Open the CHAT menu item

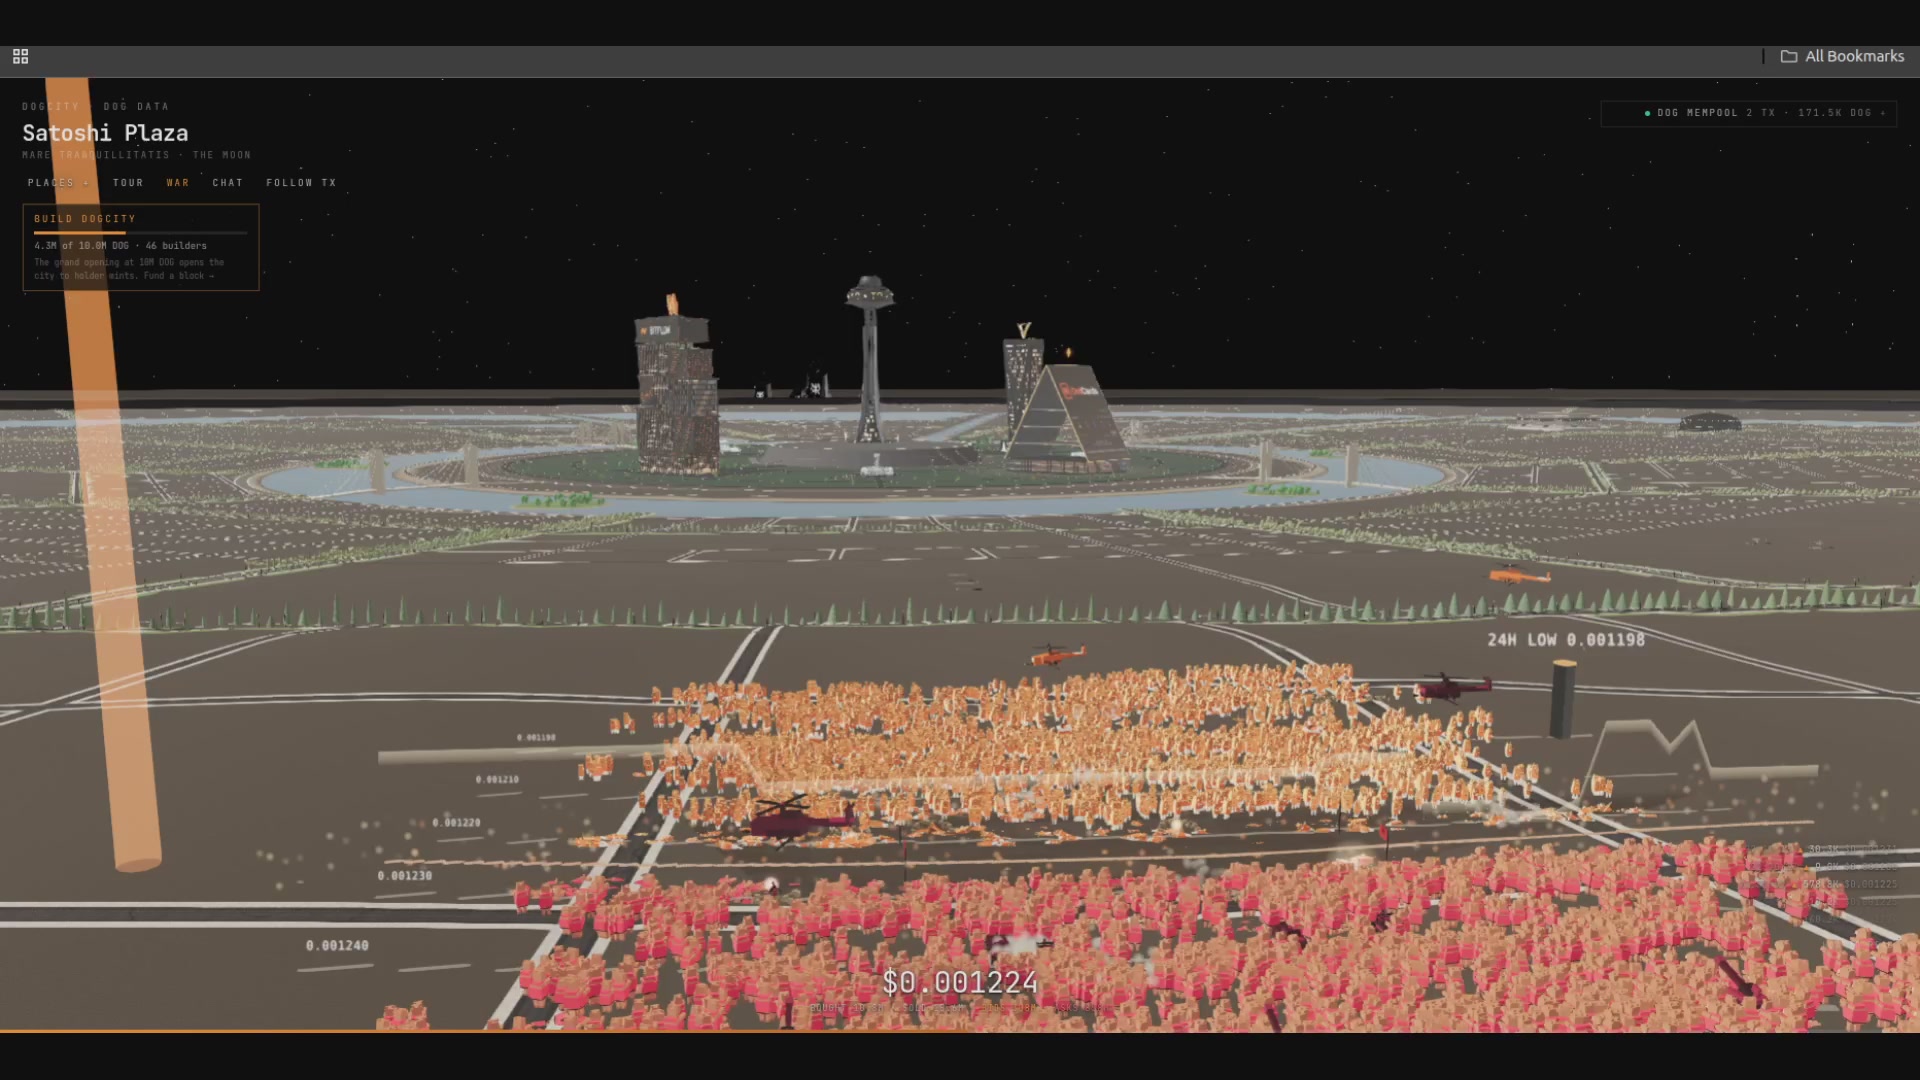[x=228, y=183]
